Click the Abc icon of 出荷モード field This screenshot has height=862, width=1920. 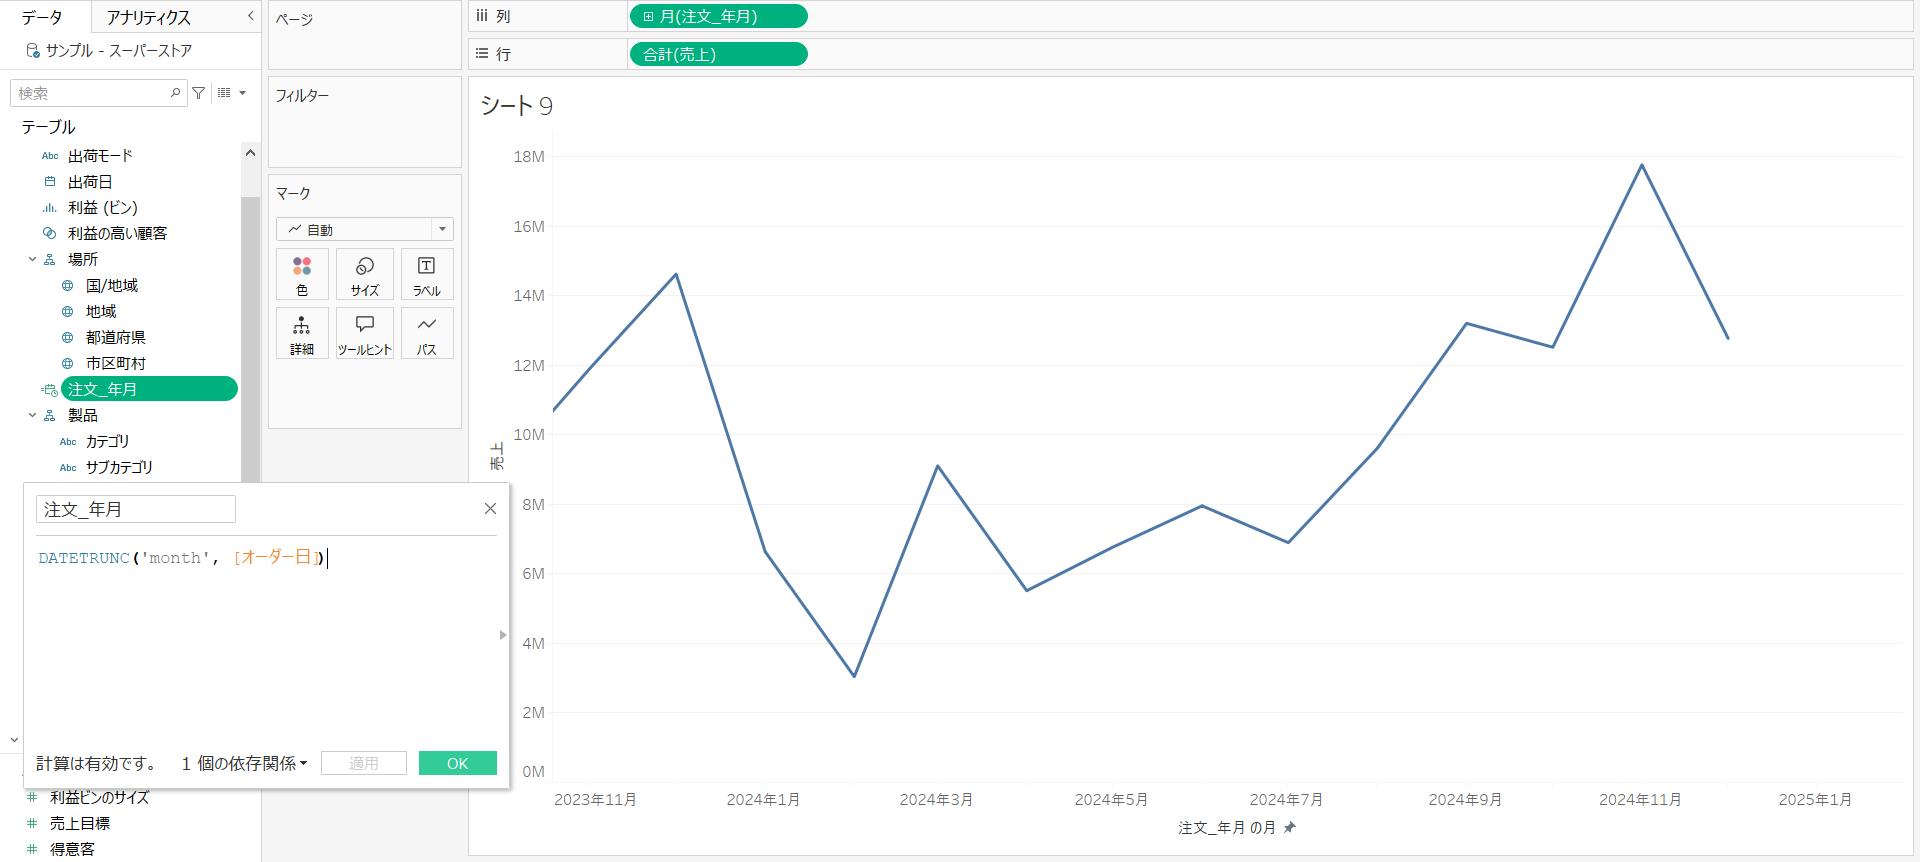pos(50,156)
